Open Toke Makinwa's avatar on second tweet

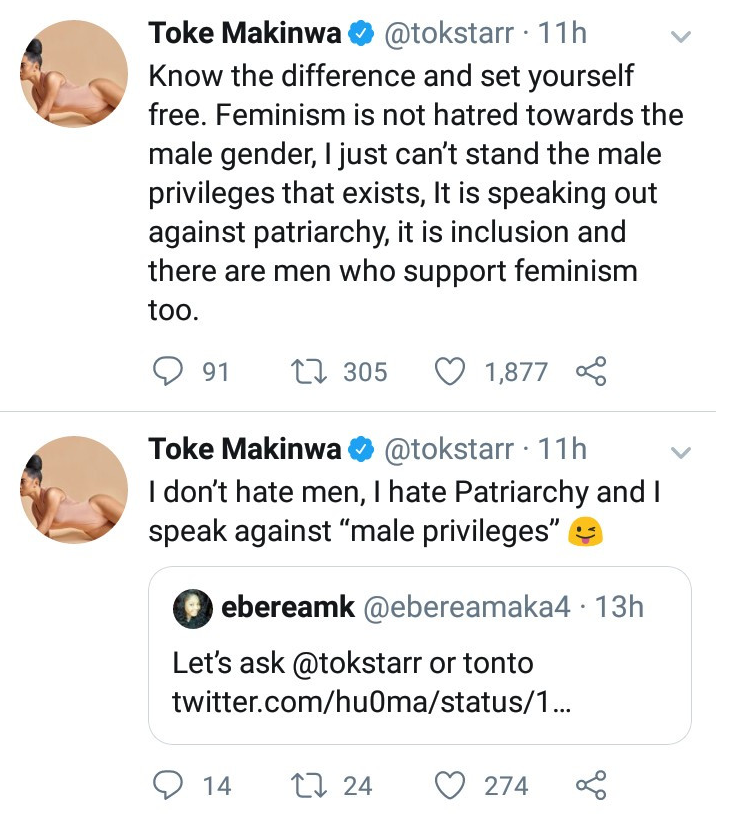[75, 488]
